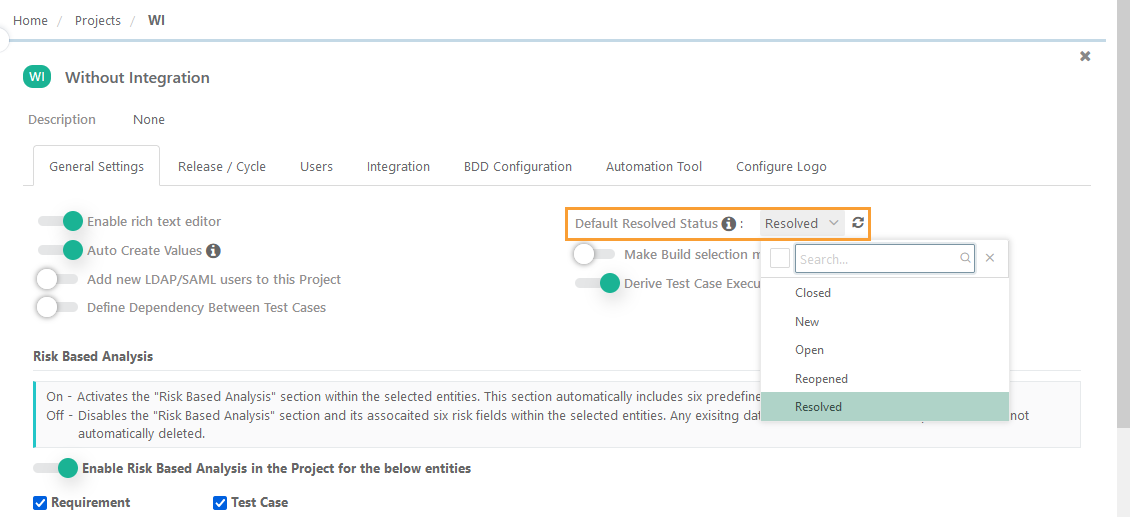Enable Define Dependency Between Test Cases
Screen dimensions: 1130x517
click(x=59, y=307)
